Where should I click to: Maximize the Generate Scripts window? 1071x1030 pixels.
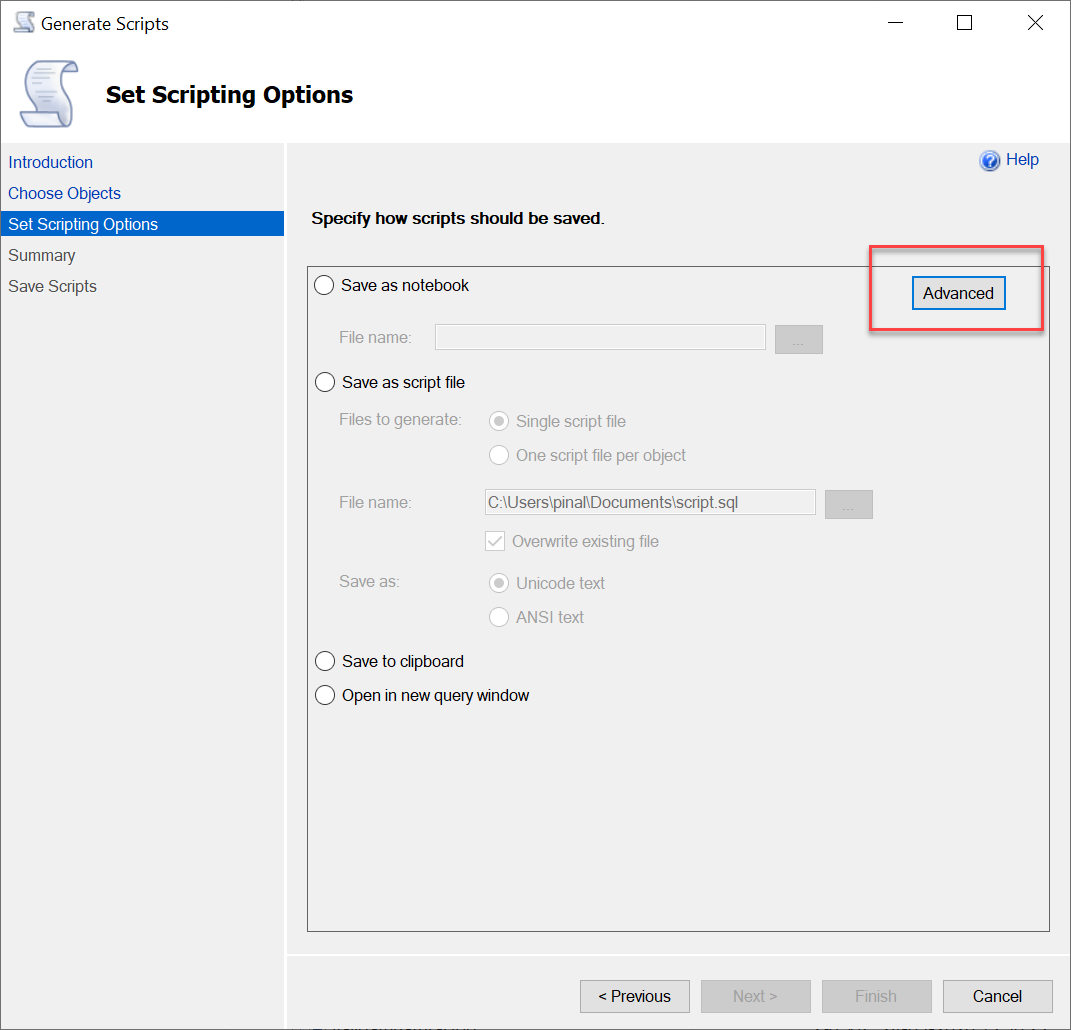click(964, 23)
